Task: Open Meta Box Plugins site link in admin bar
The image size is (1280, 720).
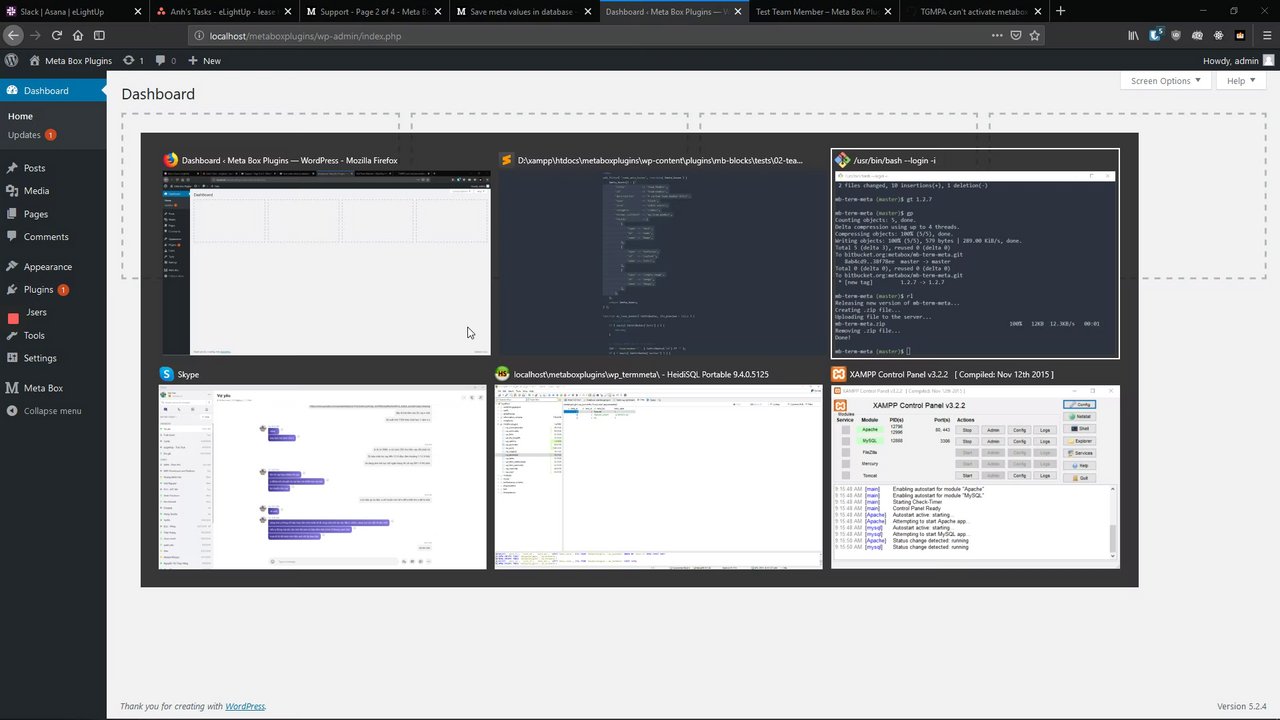Action: pyautogui.click(x=70, y=60)
